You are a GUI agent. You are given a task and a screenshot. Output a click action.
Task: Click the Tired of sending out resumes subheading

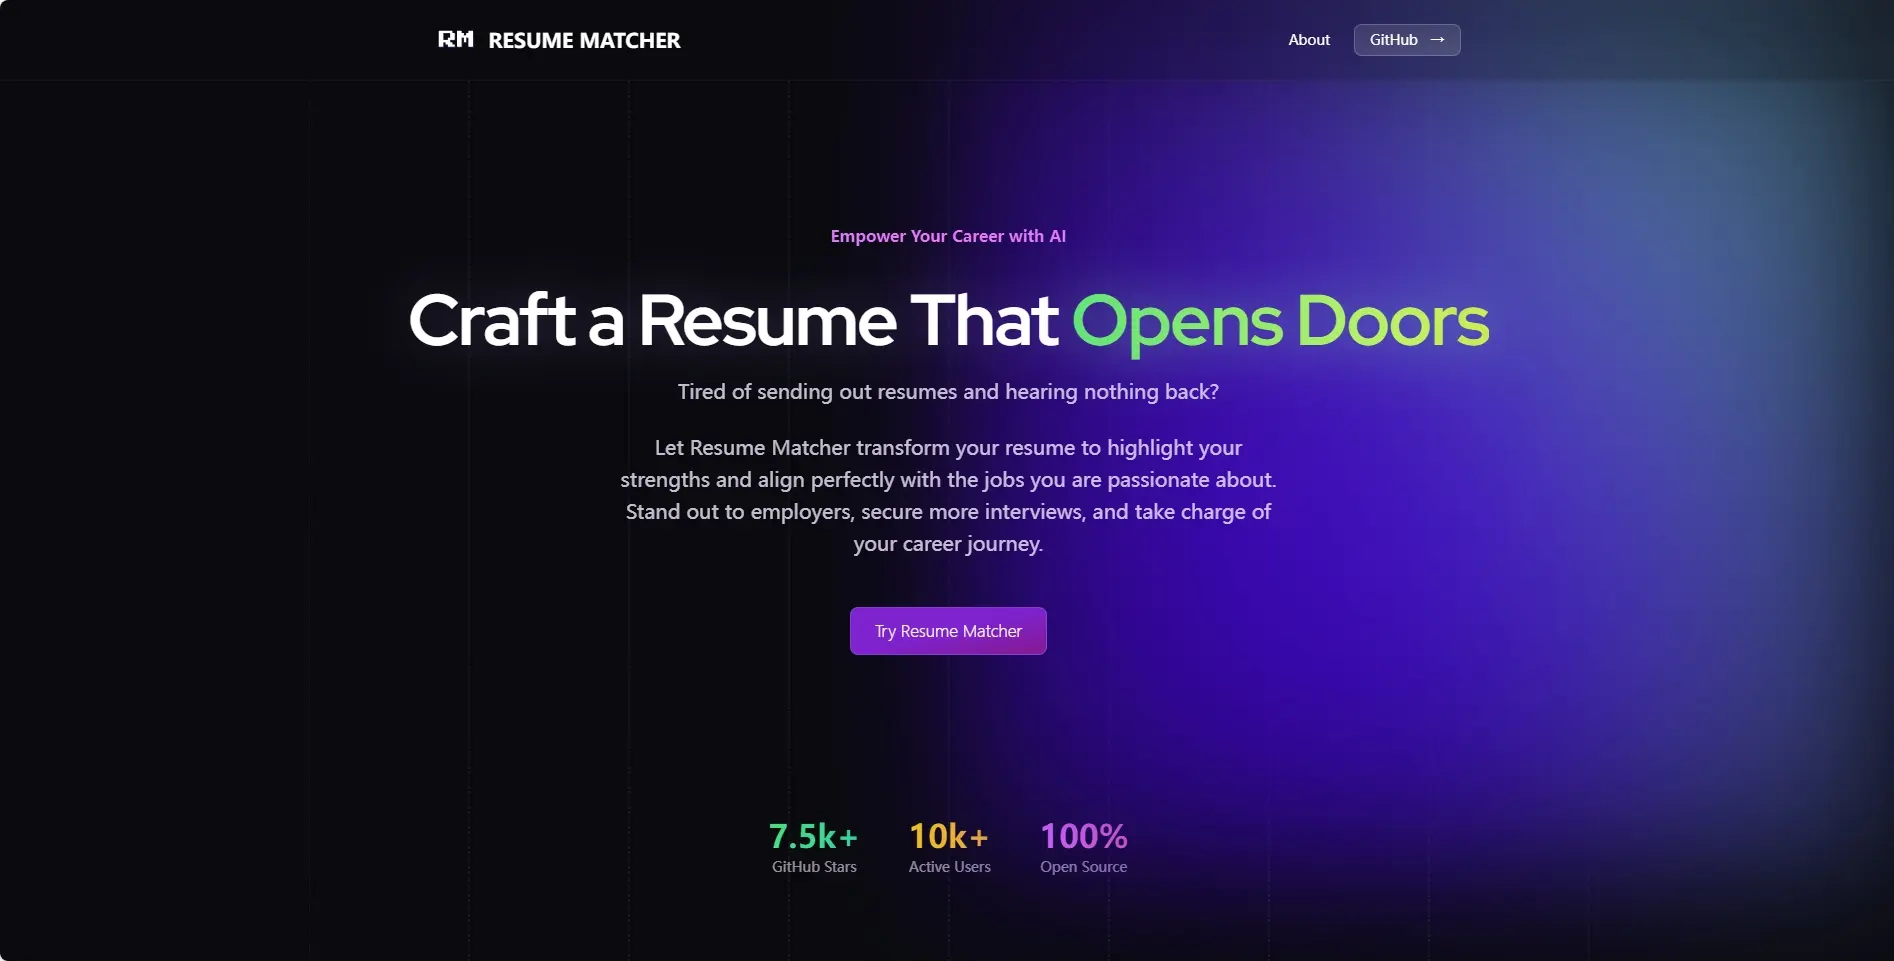(x=947, y=391)
